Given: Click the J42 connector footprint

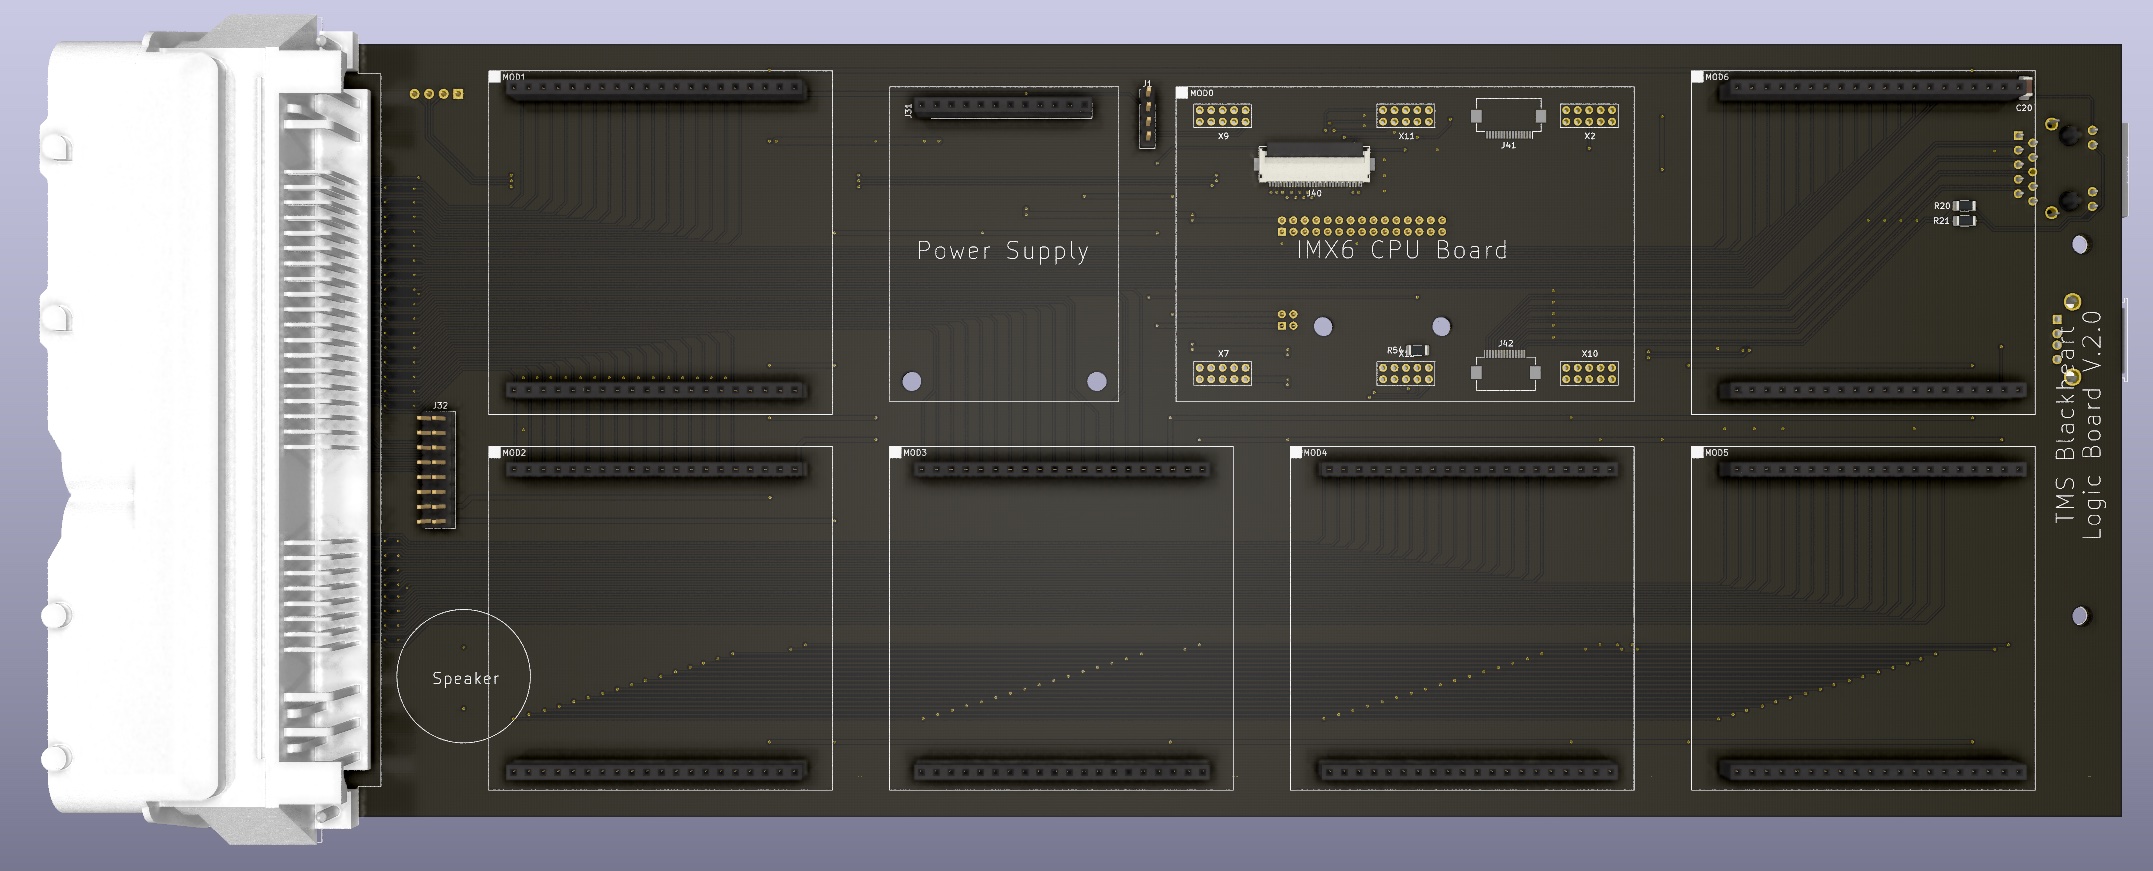Looking at the screenshot, I should click(1505, 371).
